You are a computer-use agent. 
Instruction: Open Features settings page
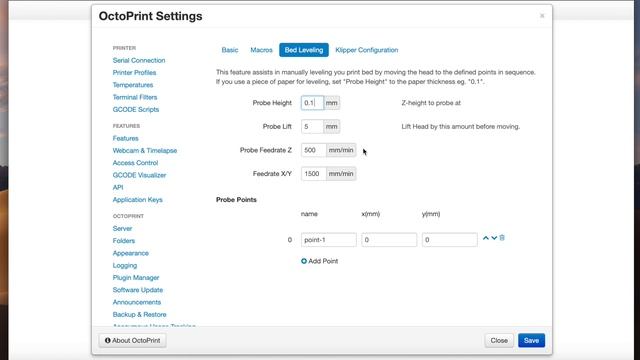125,138
